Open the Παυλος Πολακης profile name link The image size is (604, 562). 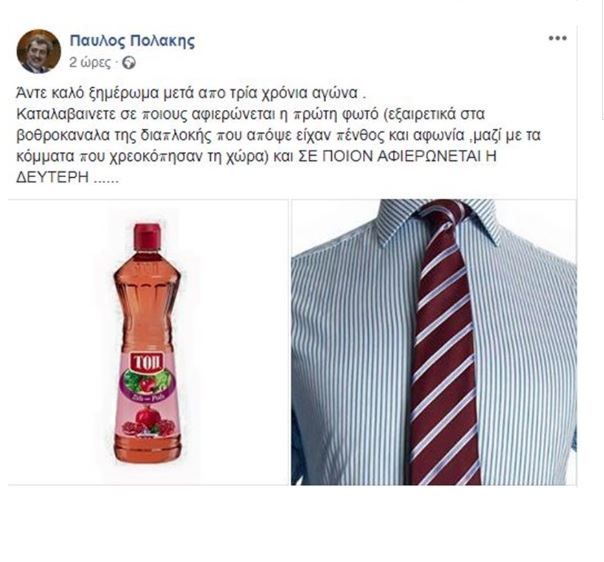pyautogui.click(x=132, y=40)
